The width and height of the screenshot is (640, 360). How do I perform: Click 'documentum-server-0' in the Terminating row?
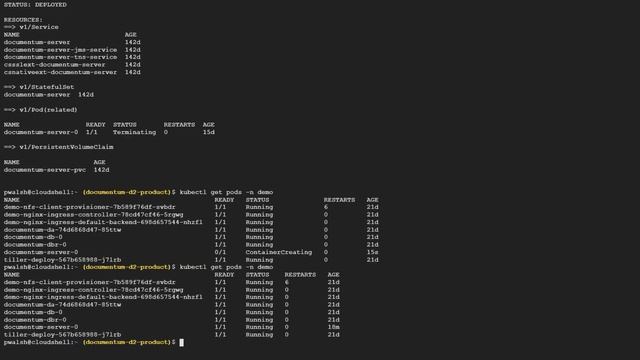(x=41, y=132)
